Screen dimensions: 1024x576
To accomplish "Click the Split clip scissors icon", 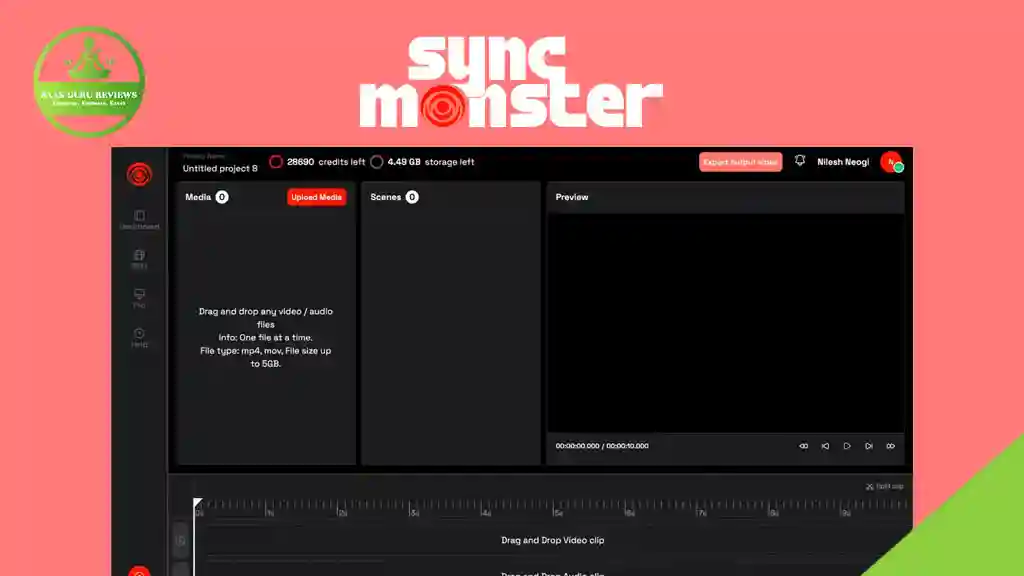I will 870,487.
